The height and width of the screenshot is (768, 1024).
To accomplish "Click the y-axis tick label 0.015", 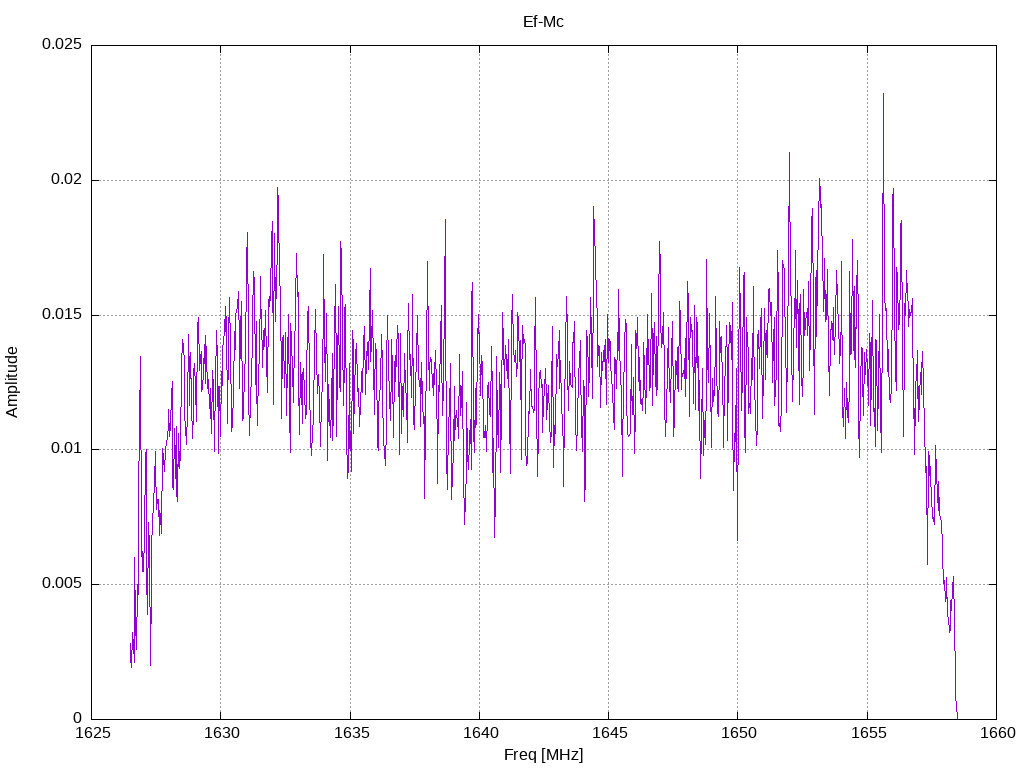I will point(62,314).
